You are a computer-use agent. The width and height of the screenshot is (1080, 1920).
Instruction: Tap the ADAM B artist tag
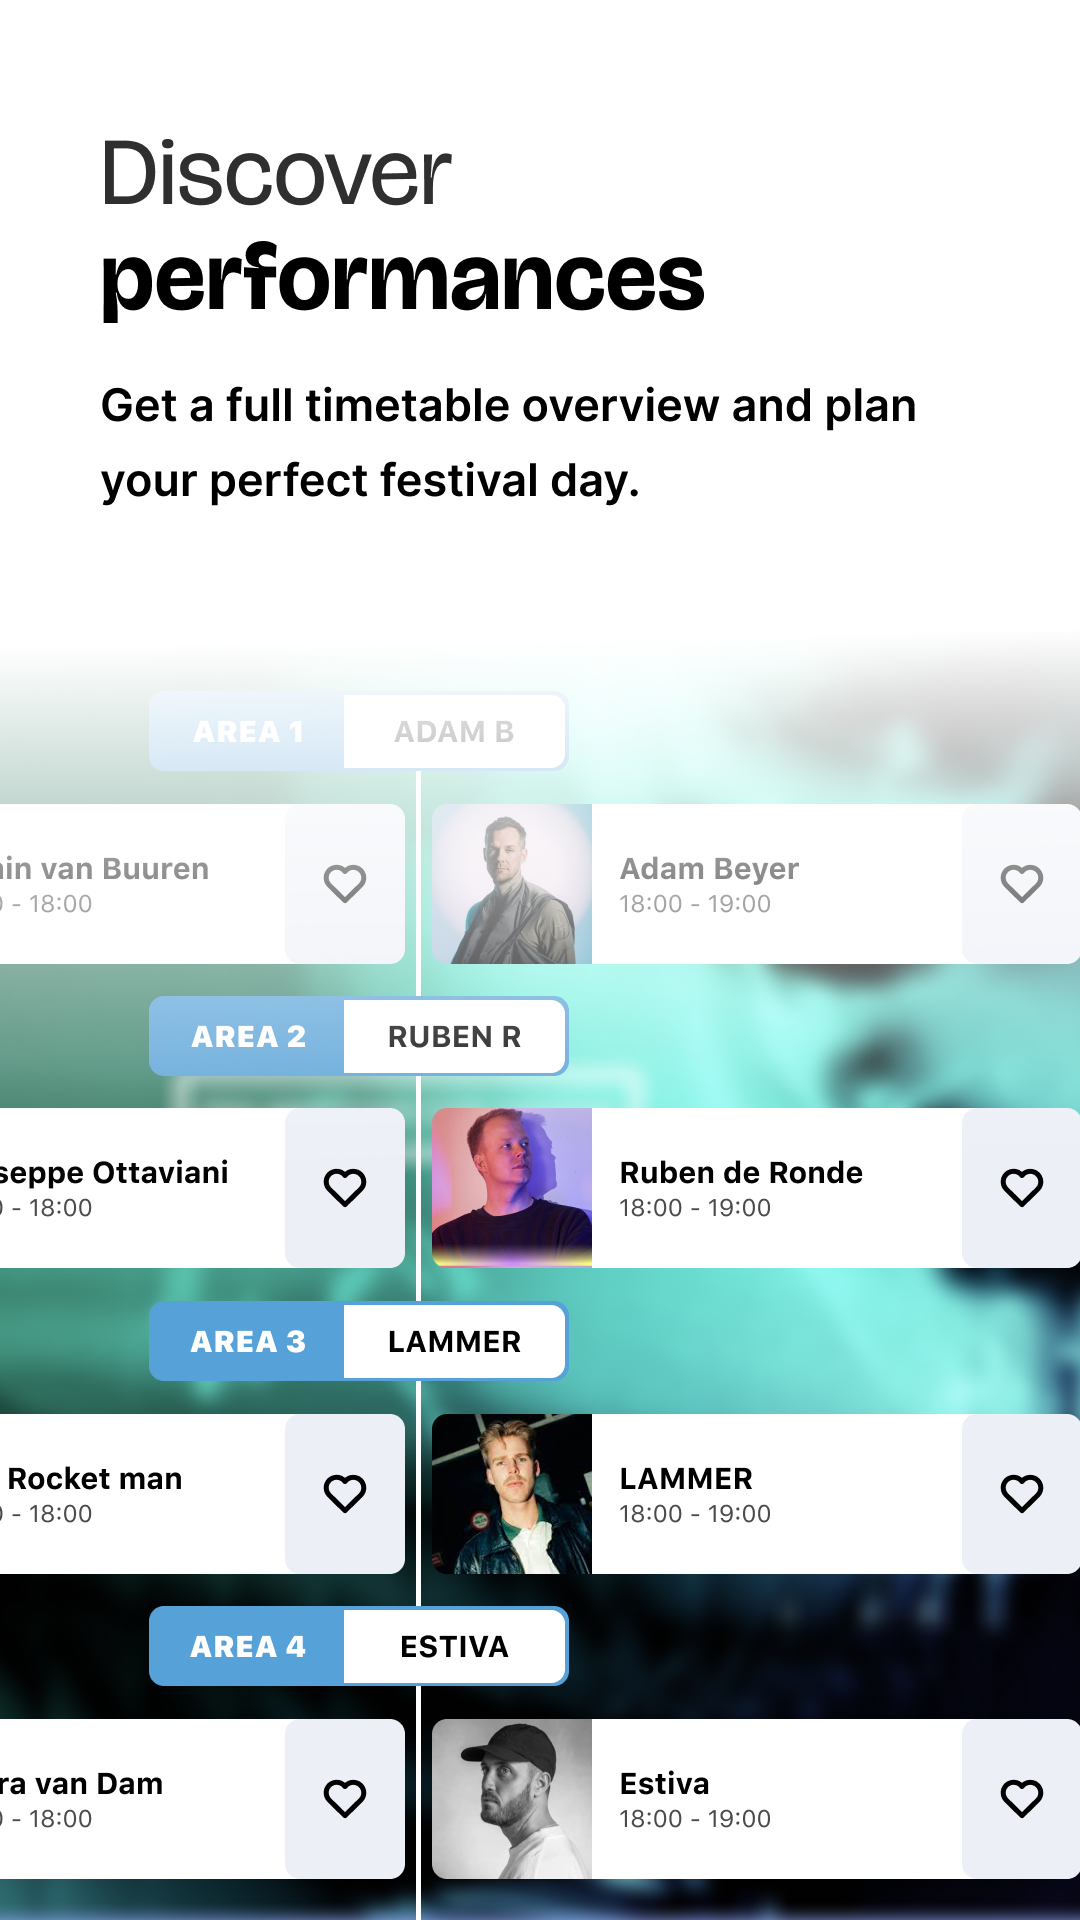(x=454, y=732)
